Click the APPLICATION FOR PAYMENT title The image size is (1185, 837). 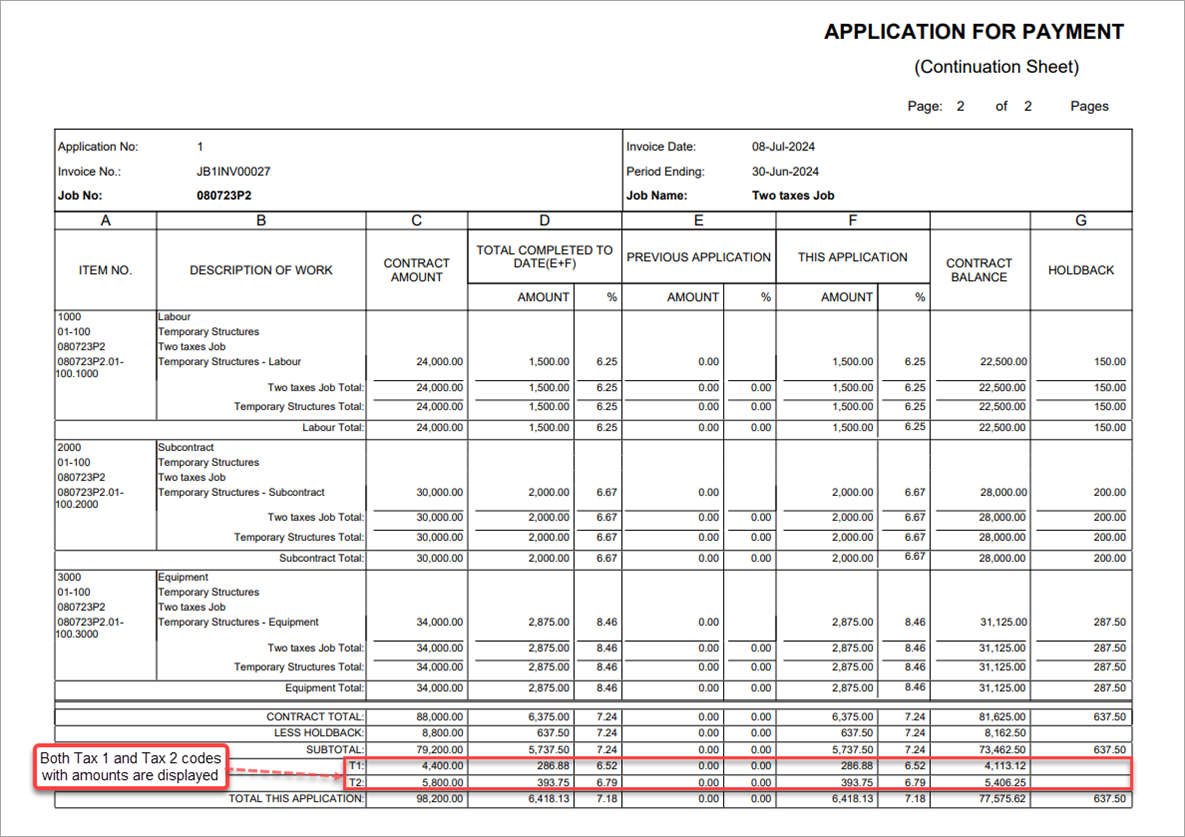[x=973, y=32]
